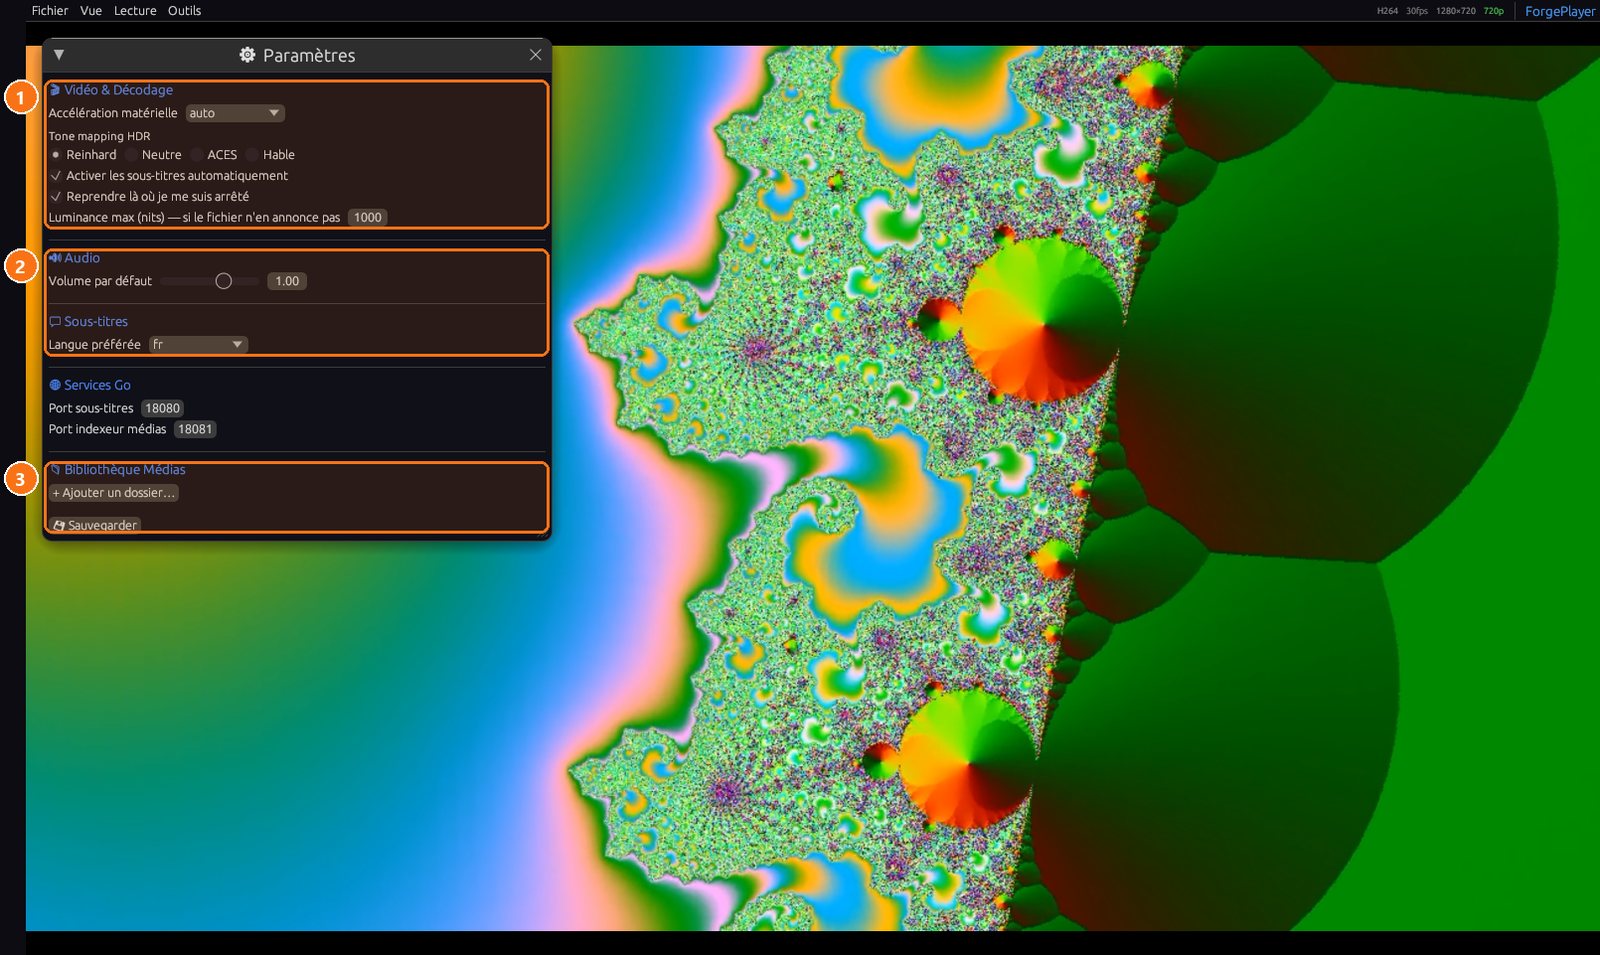Image resolution: width=1600 pixels, height=955 pixels.
Task: Click the Audio speaker icon
Action: pos(55,258)
